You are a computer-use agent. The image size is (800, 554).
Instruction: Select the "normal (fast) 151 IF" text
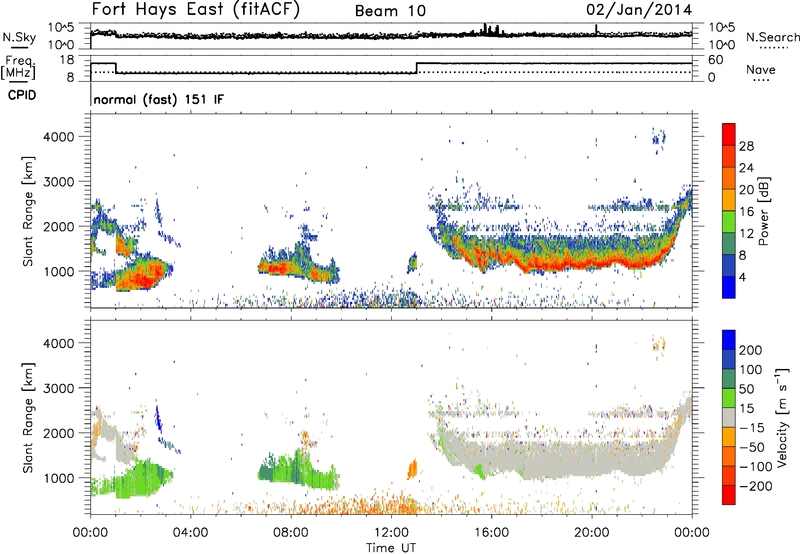point(159,99)
